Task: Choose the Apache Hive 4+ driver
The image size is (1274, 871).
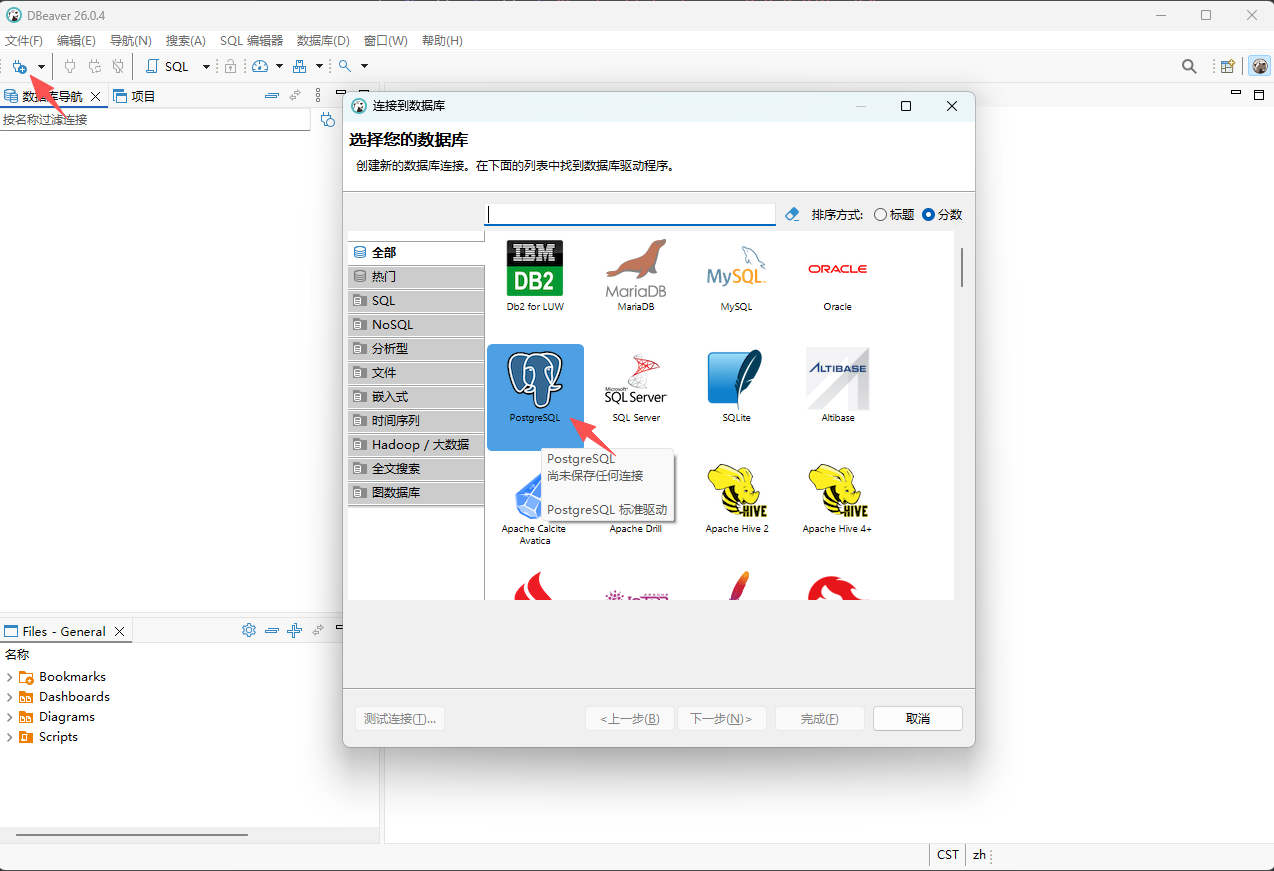Action: pyautogui.click(x=837, y=498)
